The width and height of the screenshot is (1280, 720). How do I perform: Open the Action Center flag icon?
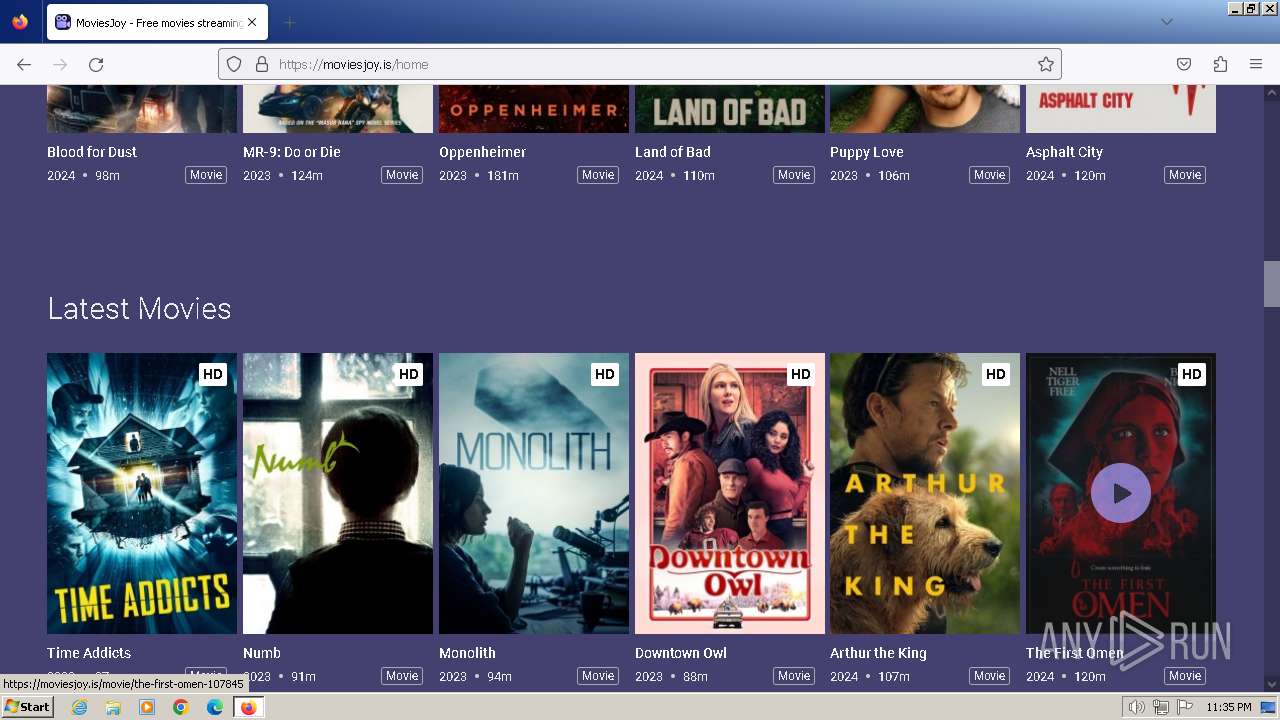pyautogui.click(x=1183, y=707)
